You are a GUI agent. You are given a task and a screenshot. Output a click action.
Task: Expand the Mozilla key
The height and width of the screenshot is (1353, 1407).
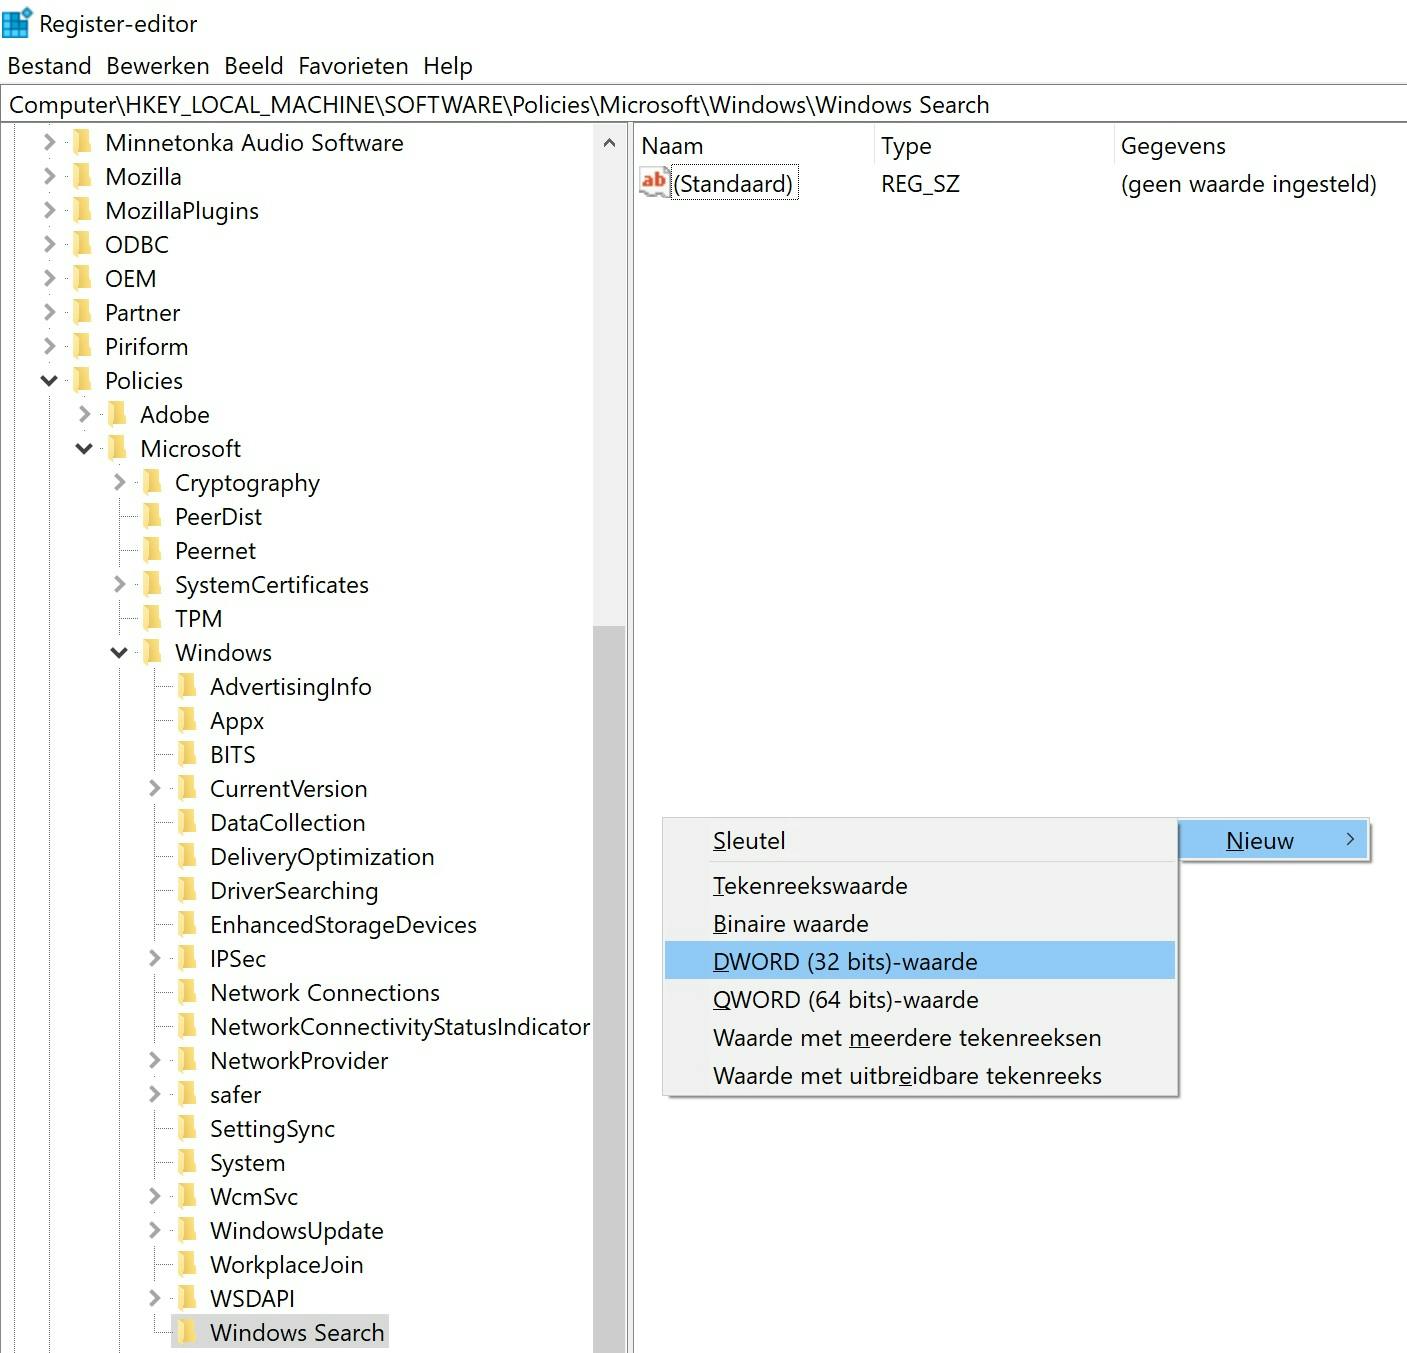point(49,176)
